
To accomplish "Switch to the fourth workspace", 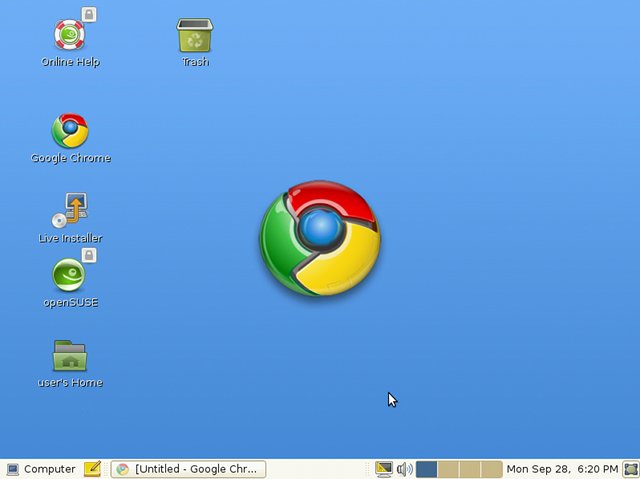I will tap(491, 469).
